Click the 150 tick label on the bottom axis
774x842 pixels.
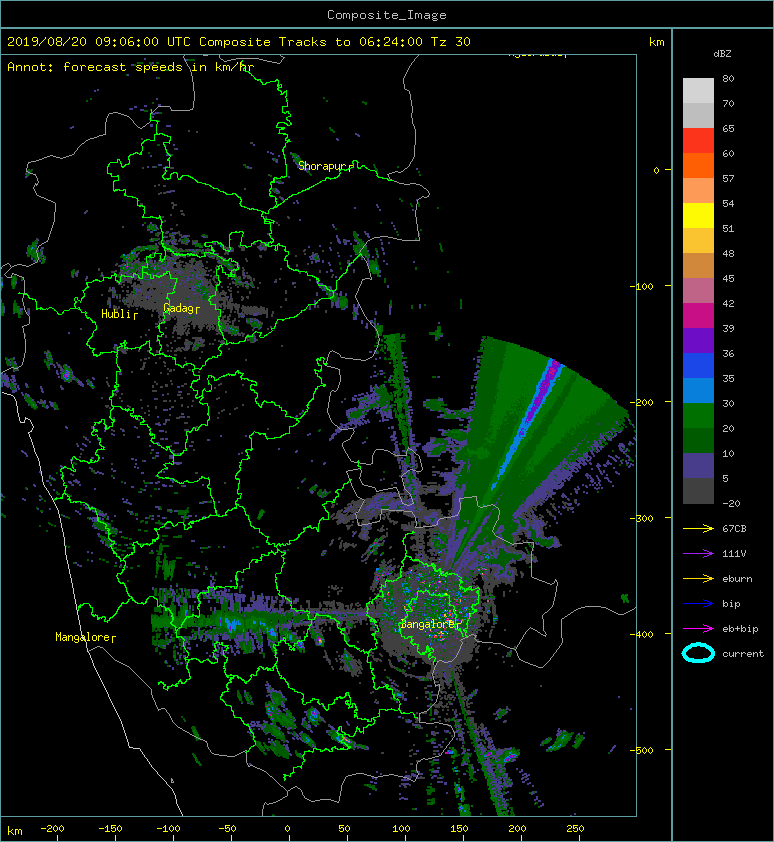[x=459, y=829]
